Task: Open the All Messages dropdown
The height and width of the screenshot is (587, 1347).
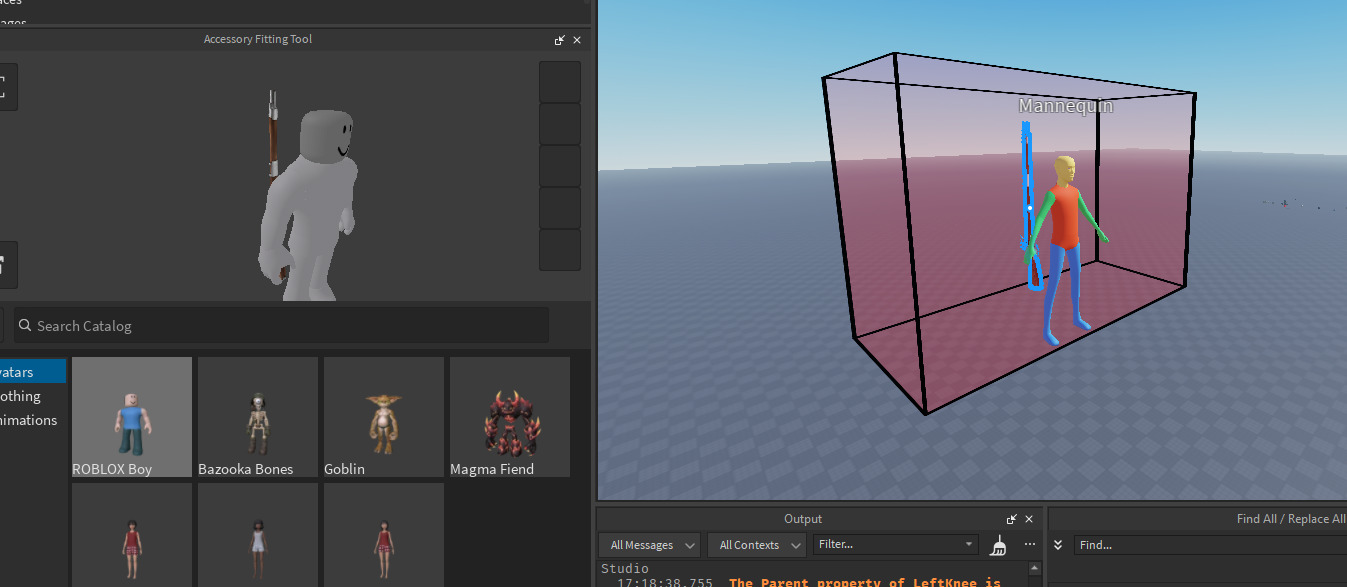Action: click(649, 544)
